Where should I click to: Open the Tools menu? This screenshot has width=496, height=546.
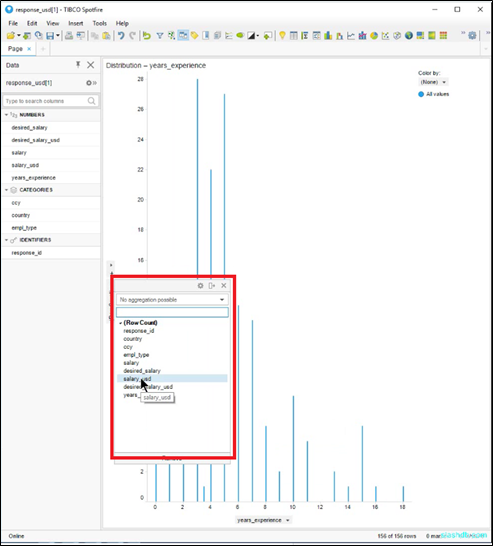point(100,23)
